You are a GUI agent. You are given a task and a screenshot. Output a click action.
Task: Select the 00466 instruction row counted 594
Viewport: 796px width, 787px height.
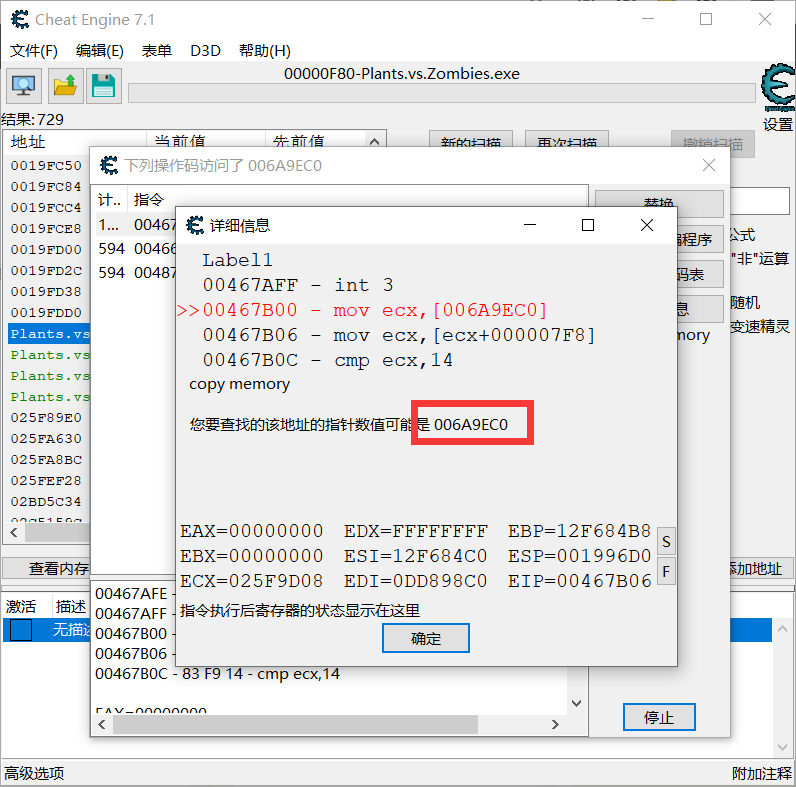(x=136, y=248)
